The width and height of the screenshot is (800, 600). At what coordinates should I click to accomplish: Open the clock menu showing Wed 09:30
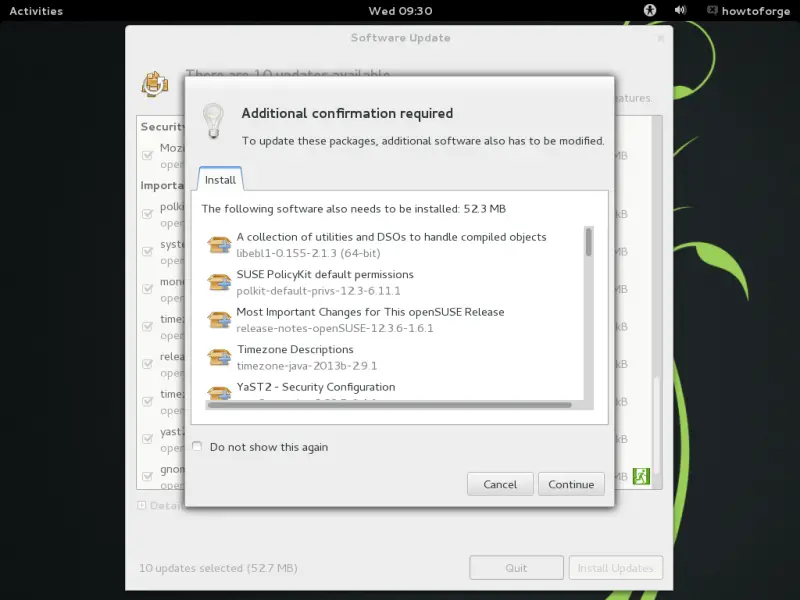click(x=401, y=11)
